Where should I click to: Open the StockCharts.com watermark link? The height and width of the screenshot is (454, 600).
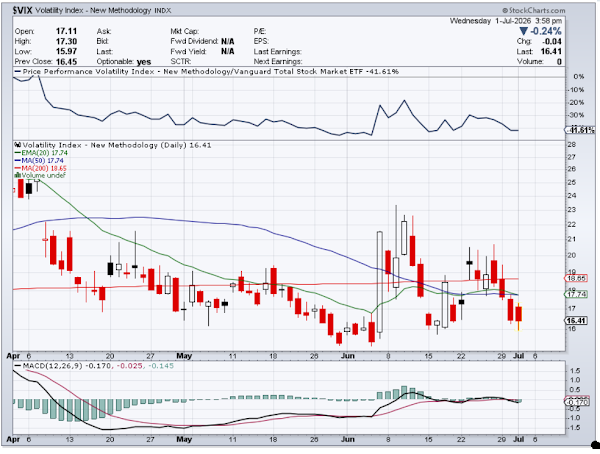(534, 10)
